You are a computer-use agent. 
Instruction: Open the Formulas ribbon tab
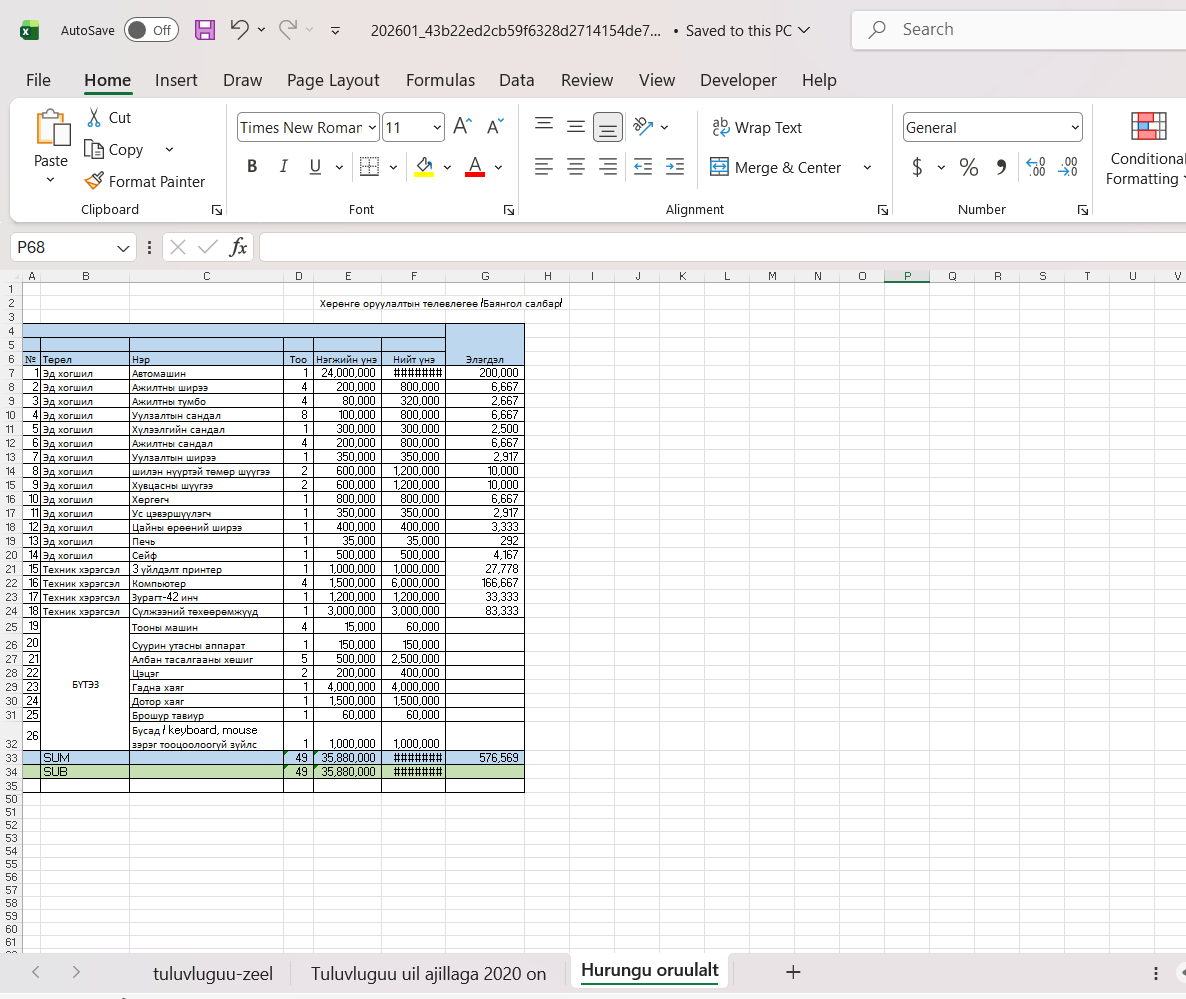(439, 80)
